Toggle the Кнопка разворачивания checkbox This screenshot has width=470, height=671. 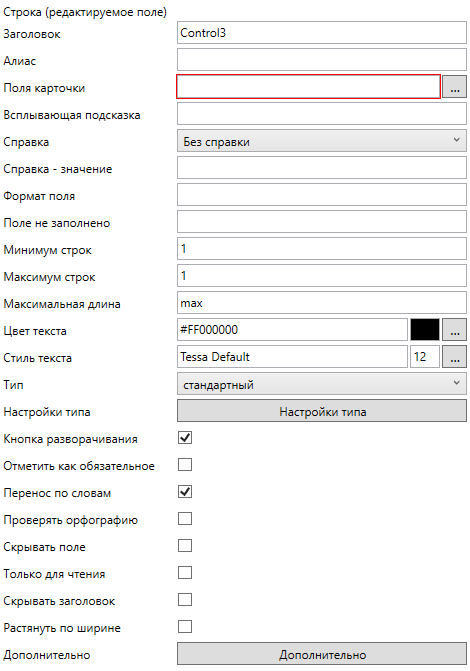point(185,438)
